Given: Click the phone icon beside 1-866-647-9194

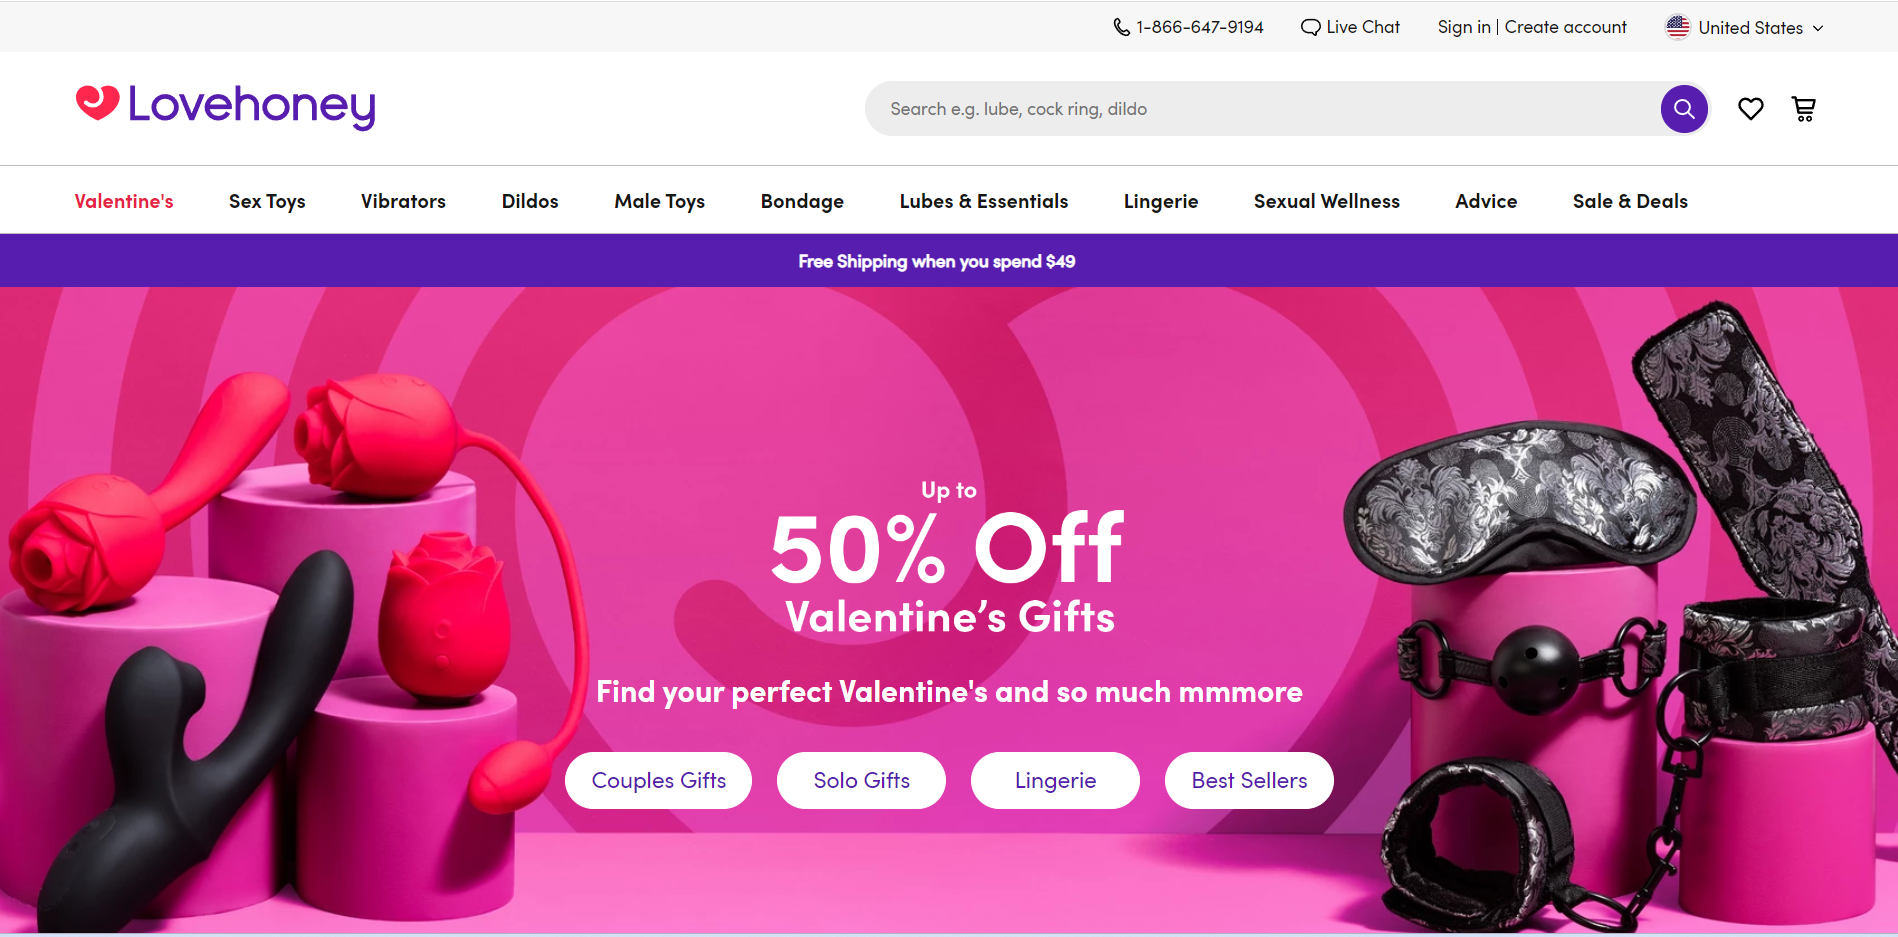Looking at the screenshot, I should tap(1122, 27).
